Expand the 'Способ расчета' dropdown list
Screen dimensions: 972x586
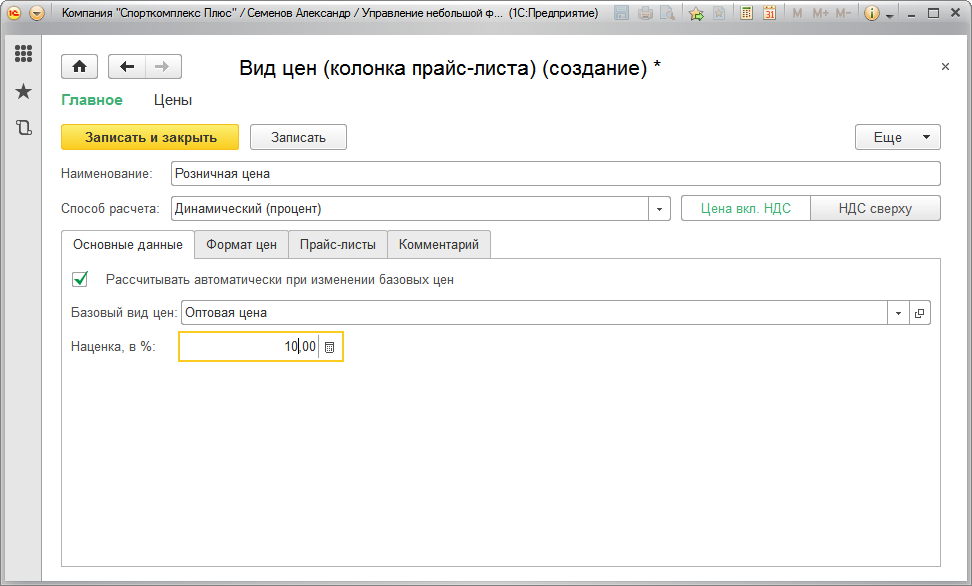click(x=659, y=209)
